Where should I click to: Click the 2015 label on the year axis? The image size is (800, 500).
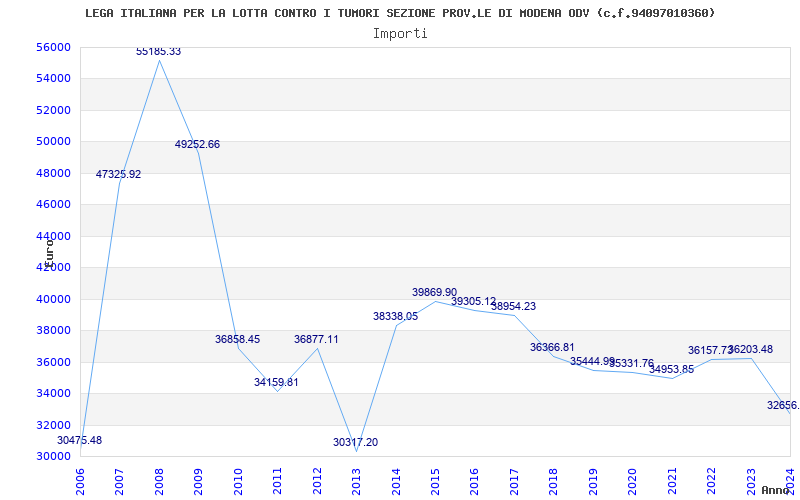(x=435, y=482)
